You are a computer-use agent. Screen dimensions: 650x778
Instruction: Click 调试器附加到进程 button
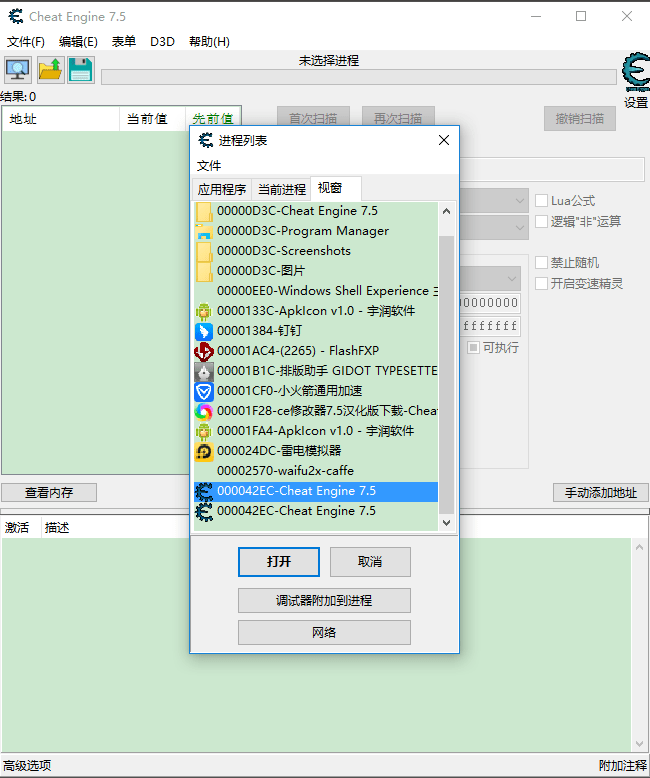tap(325, 600)
